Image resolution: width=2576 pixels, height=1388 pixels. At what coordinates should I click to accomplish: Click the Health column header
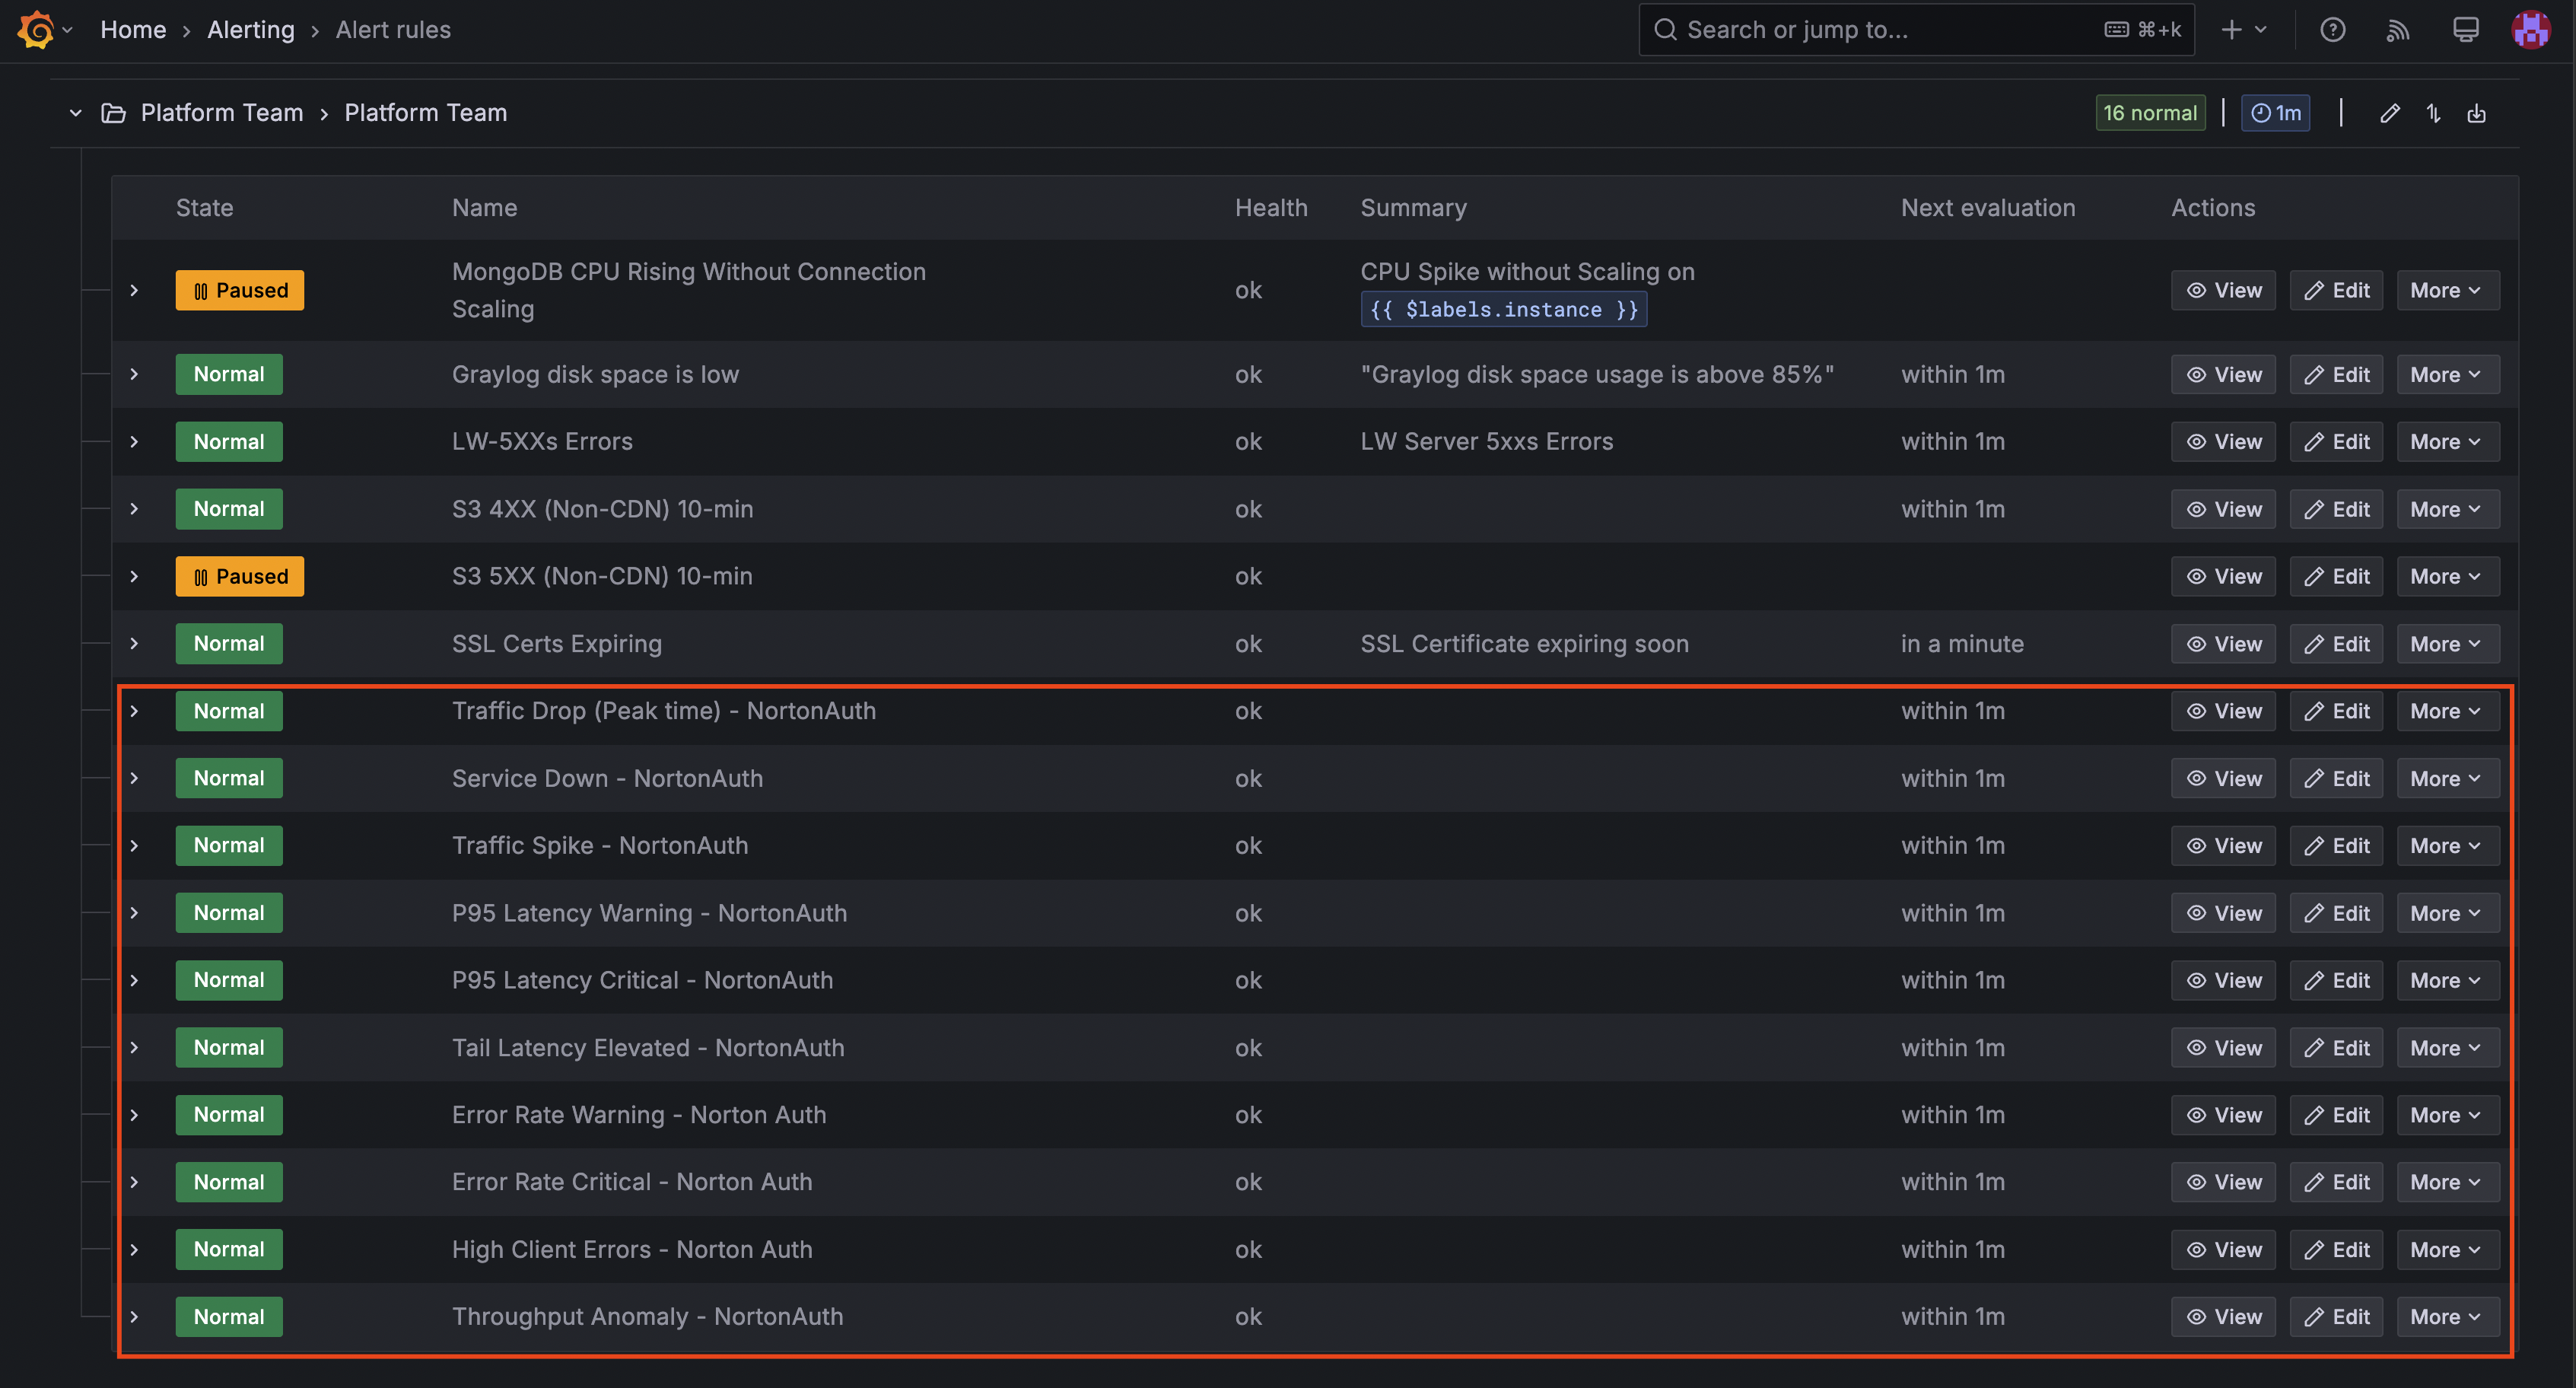pos(1271,208)
